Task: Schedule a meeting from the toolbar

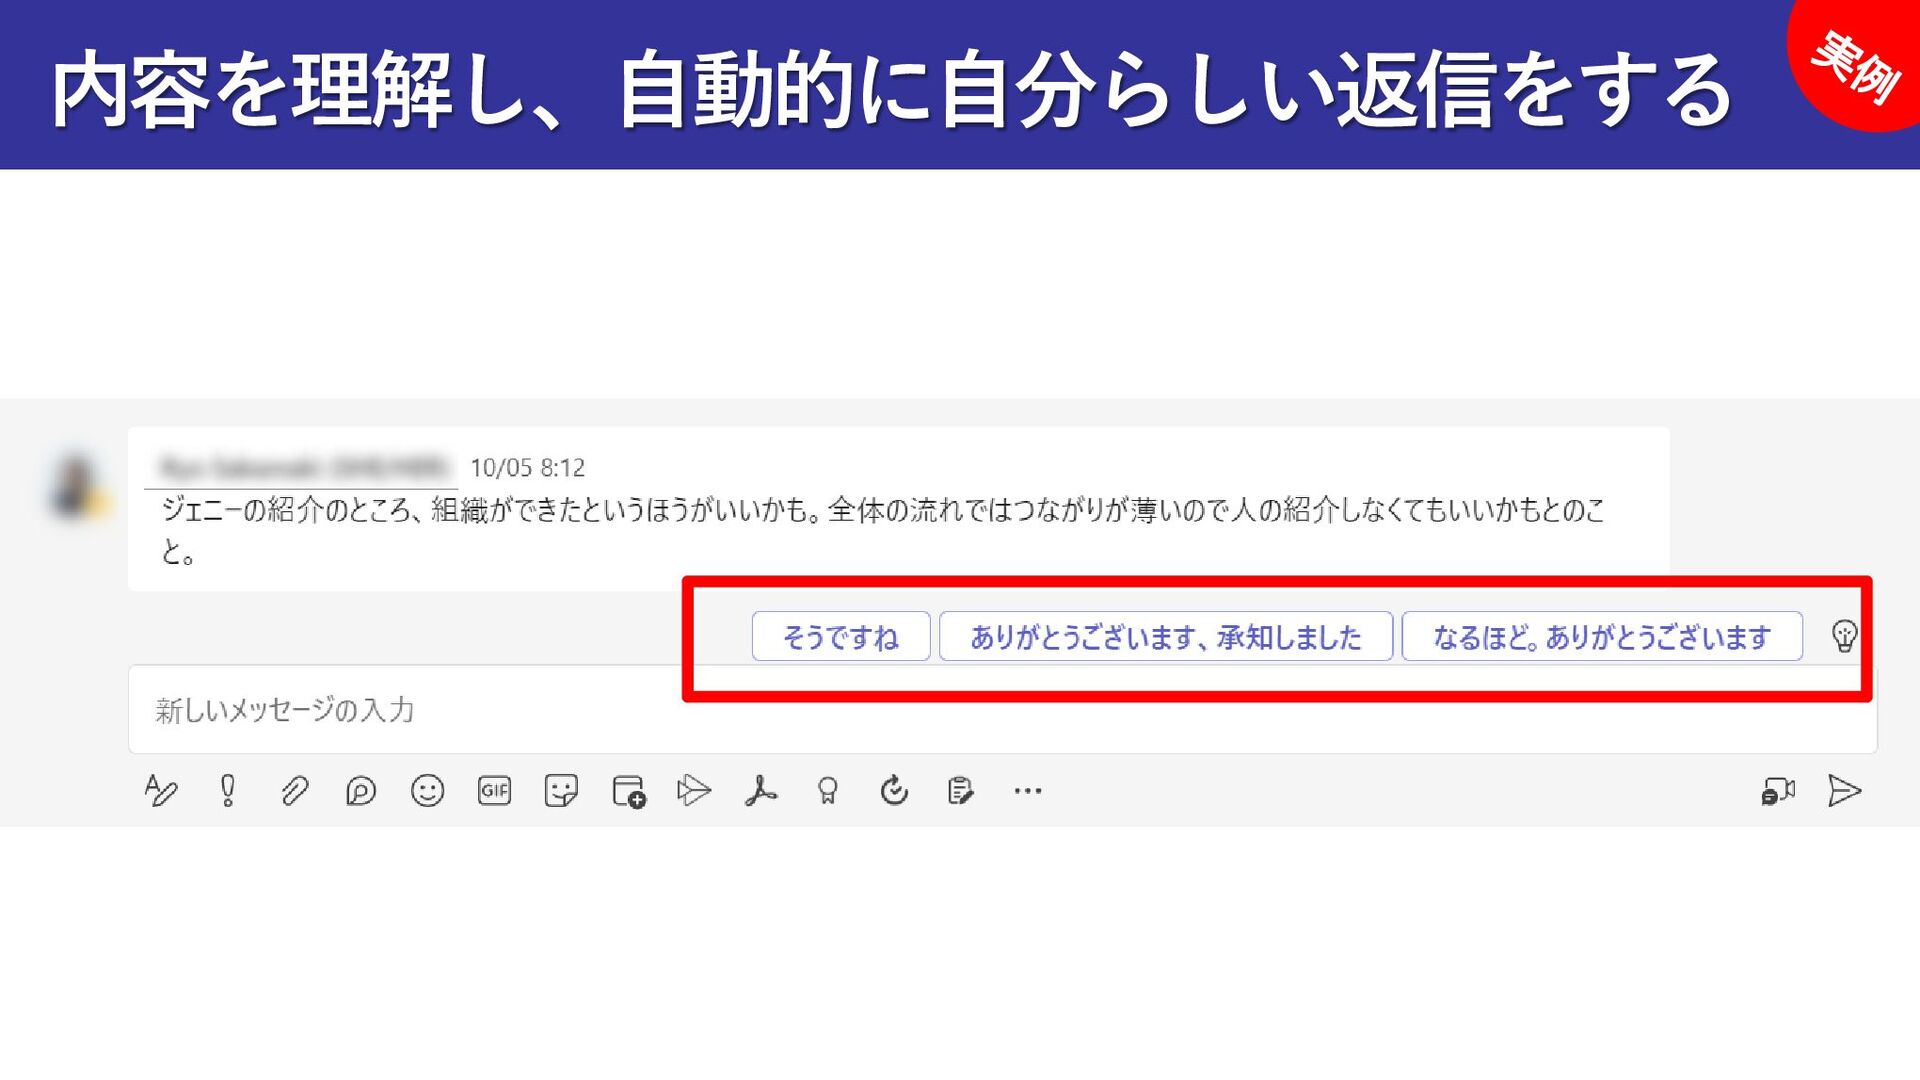Action: coord(628,791)
